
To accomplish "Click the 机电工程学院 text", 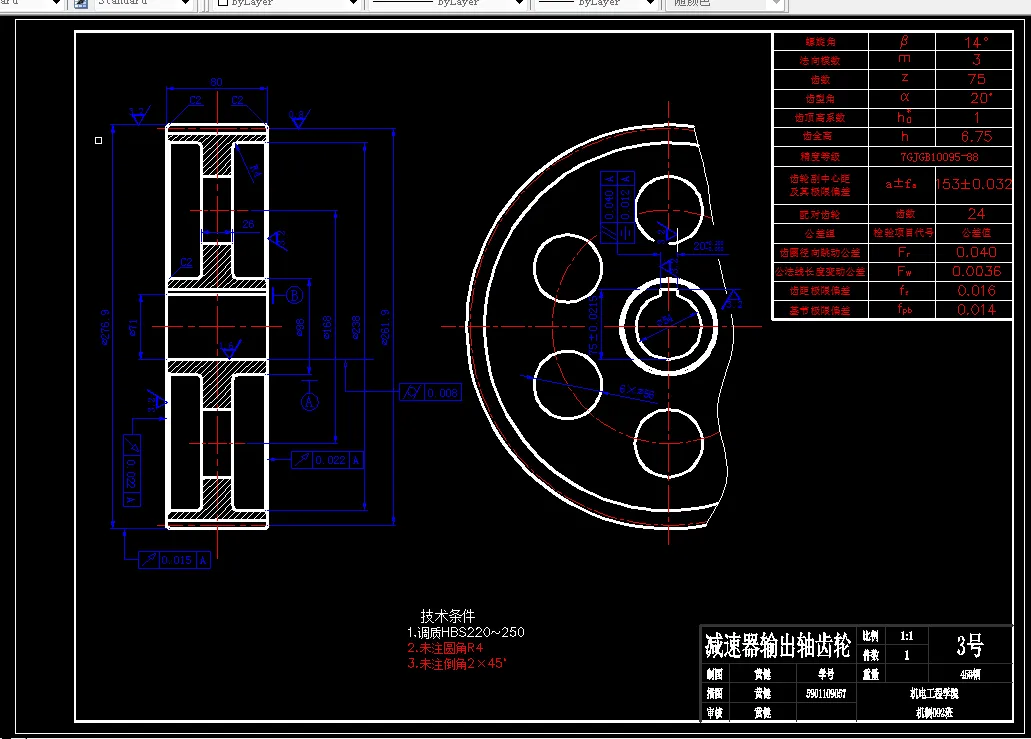I will click(934, 693).
